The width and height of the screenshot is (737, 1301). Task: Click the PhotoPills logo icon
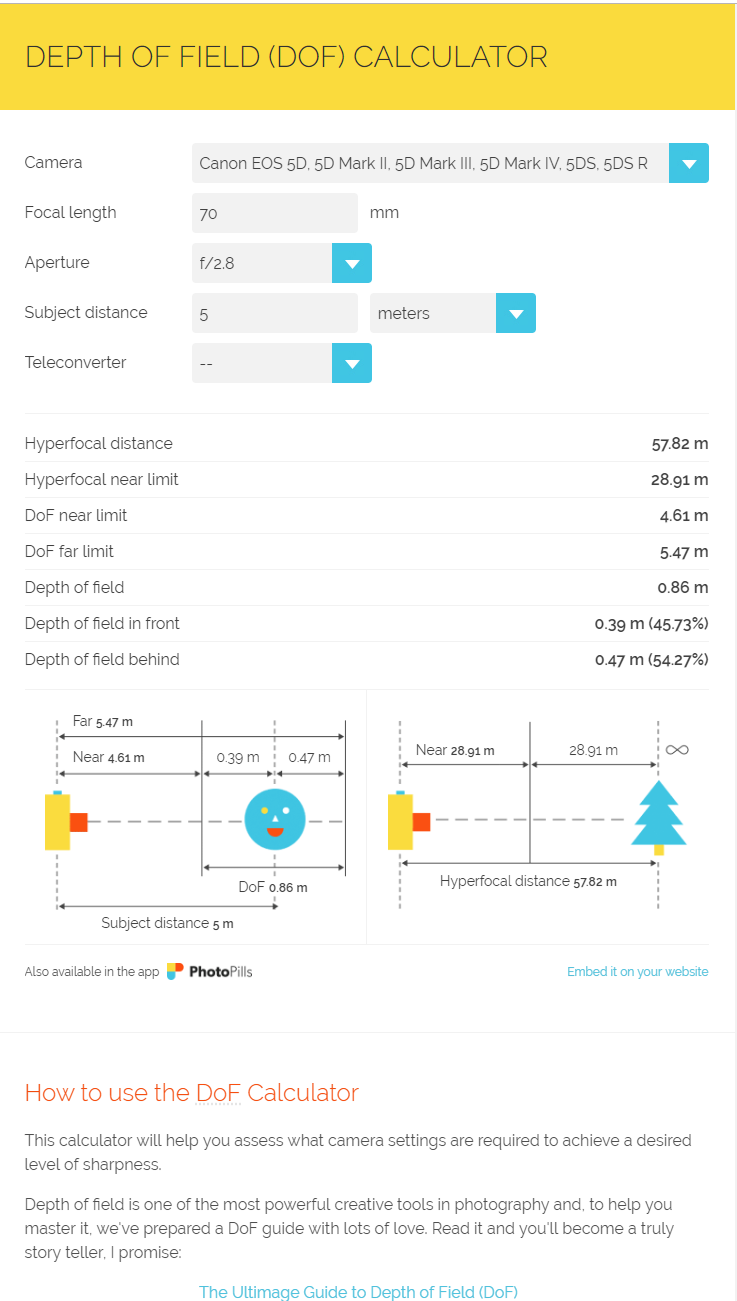click(x=175, y=971)
